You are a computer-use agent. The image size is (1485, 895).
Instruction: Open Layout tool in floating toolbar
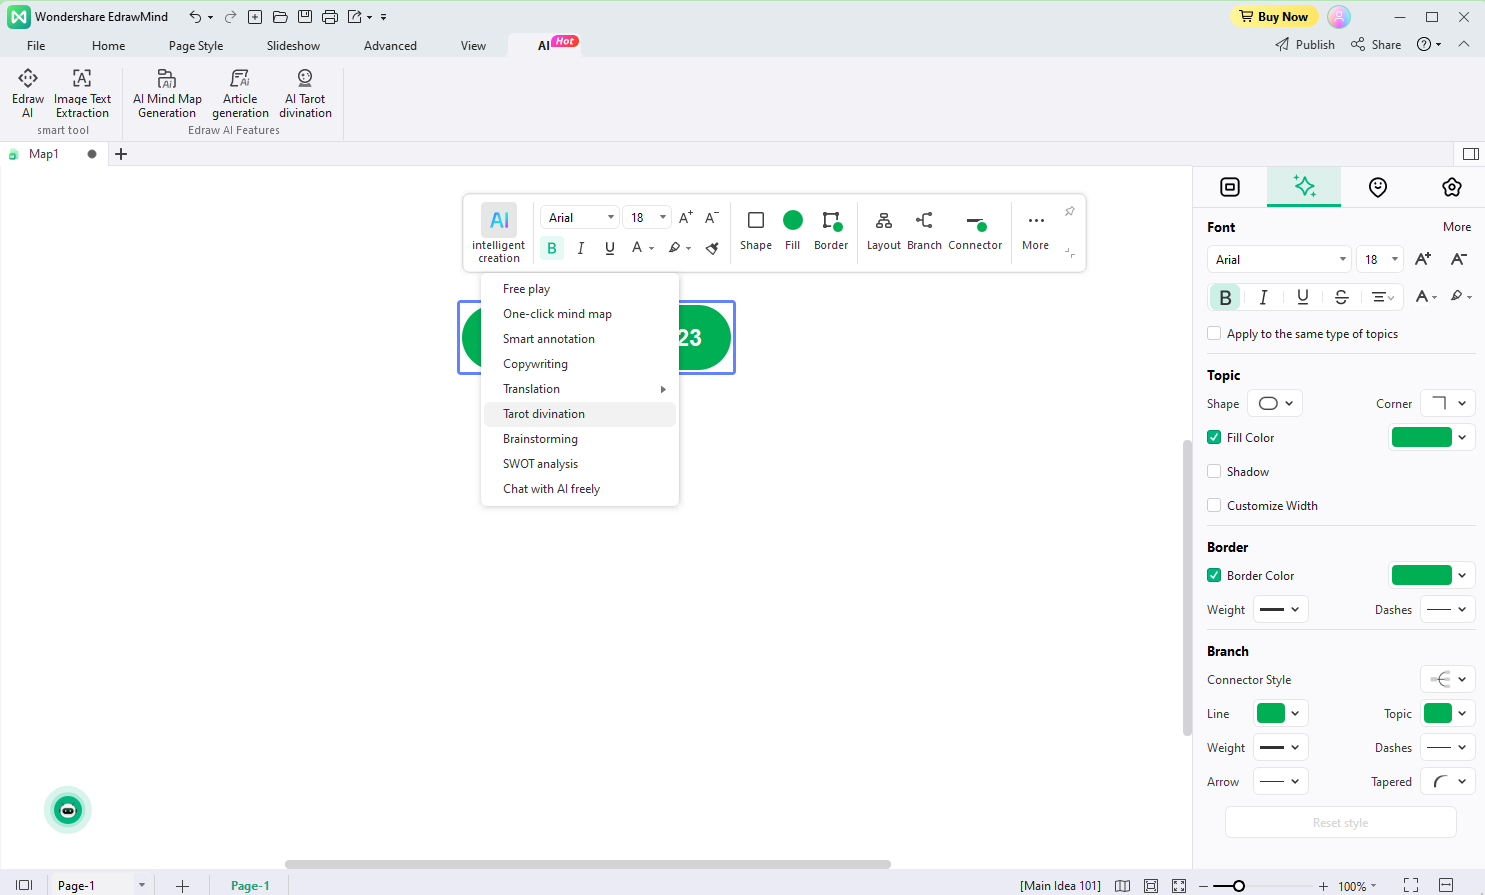(884, 230)
